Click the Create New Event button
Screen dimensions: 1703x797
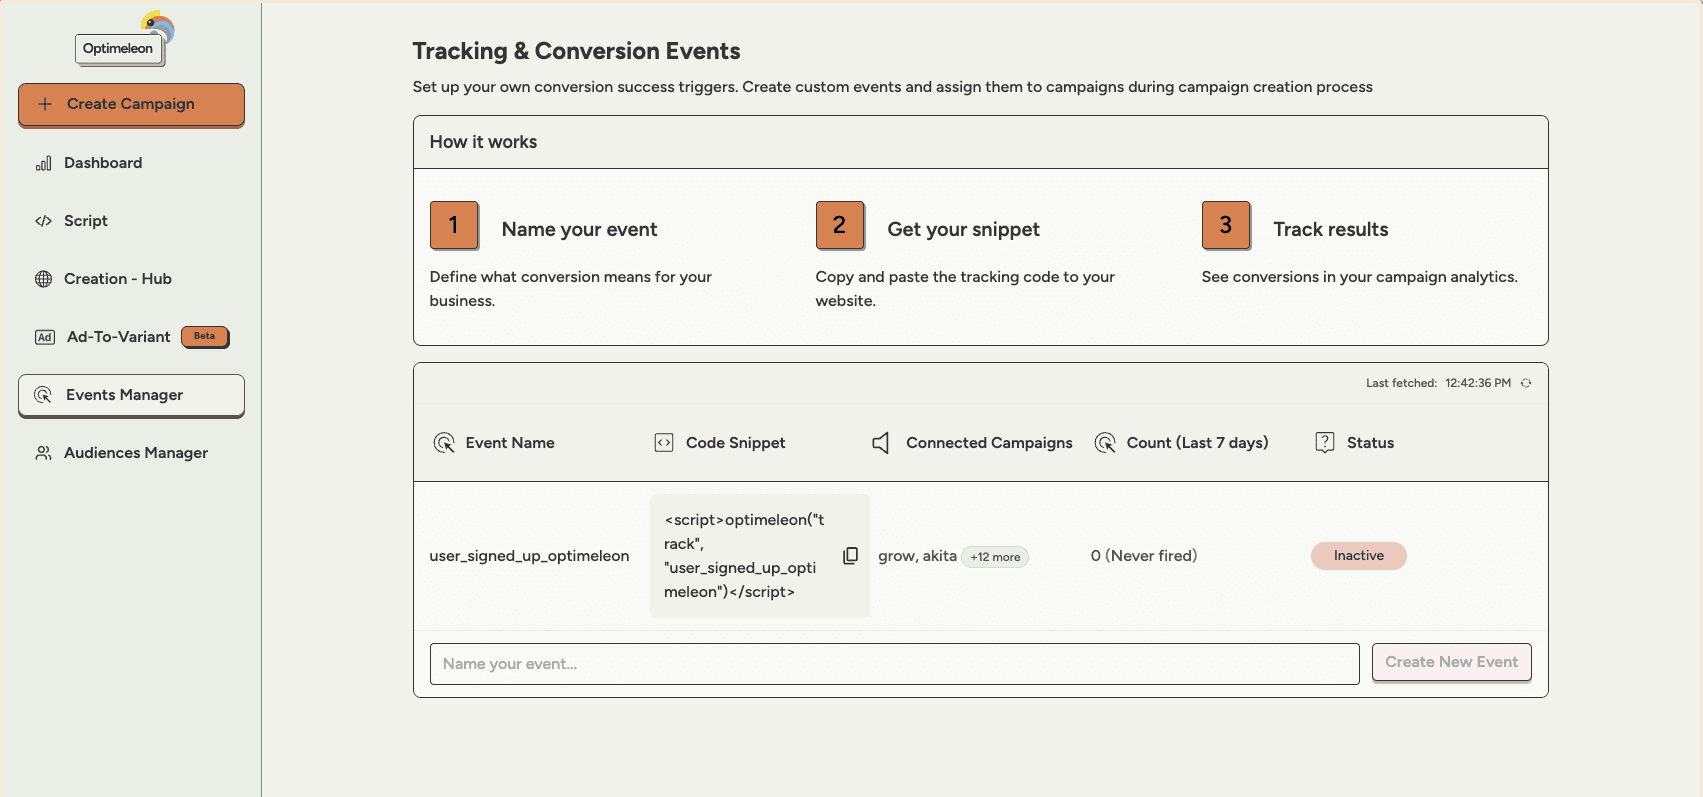point(1451,662)
